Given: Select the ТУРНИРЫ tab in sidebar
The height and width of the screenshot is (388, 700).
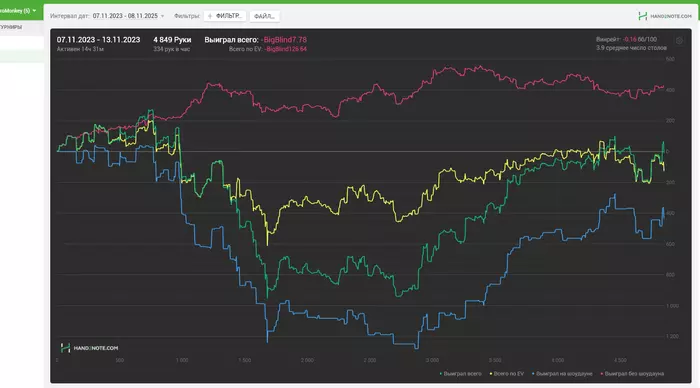Looking at the screenshot, I should click(11, 27).
